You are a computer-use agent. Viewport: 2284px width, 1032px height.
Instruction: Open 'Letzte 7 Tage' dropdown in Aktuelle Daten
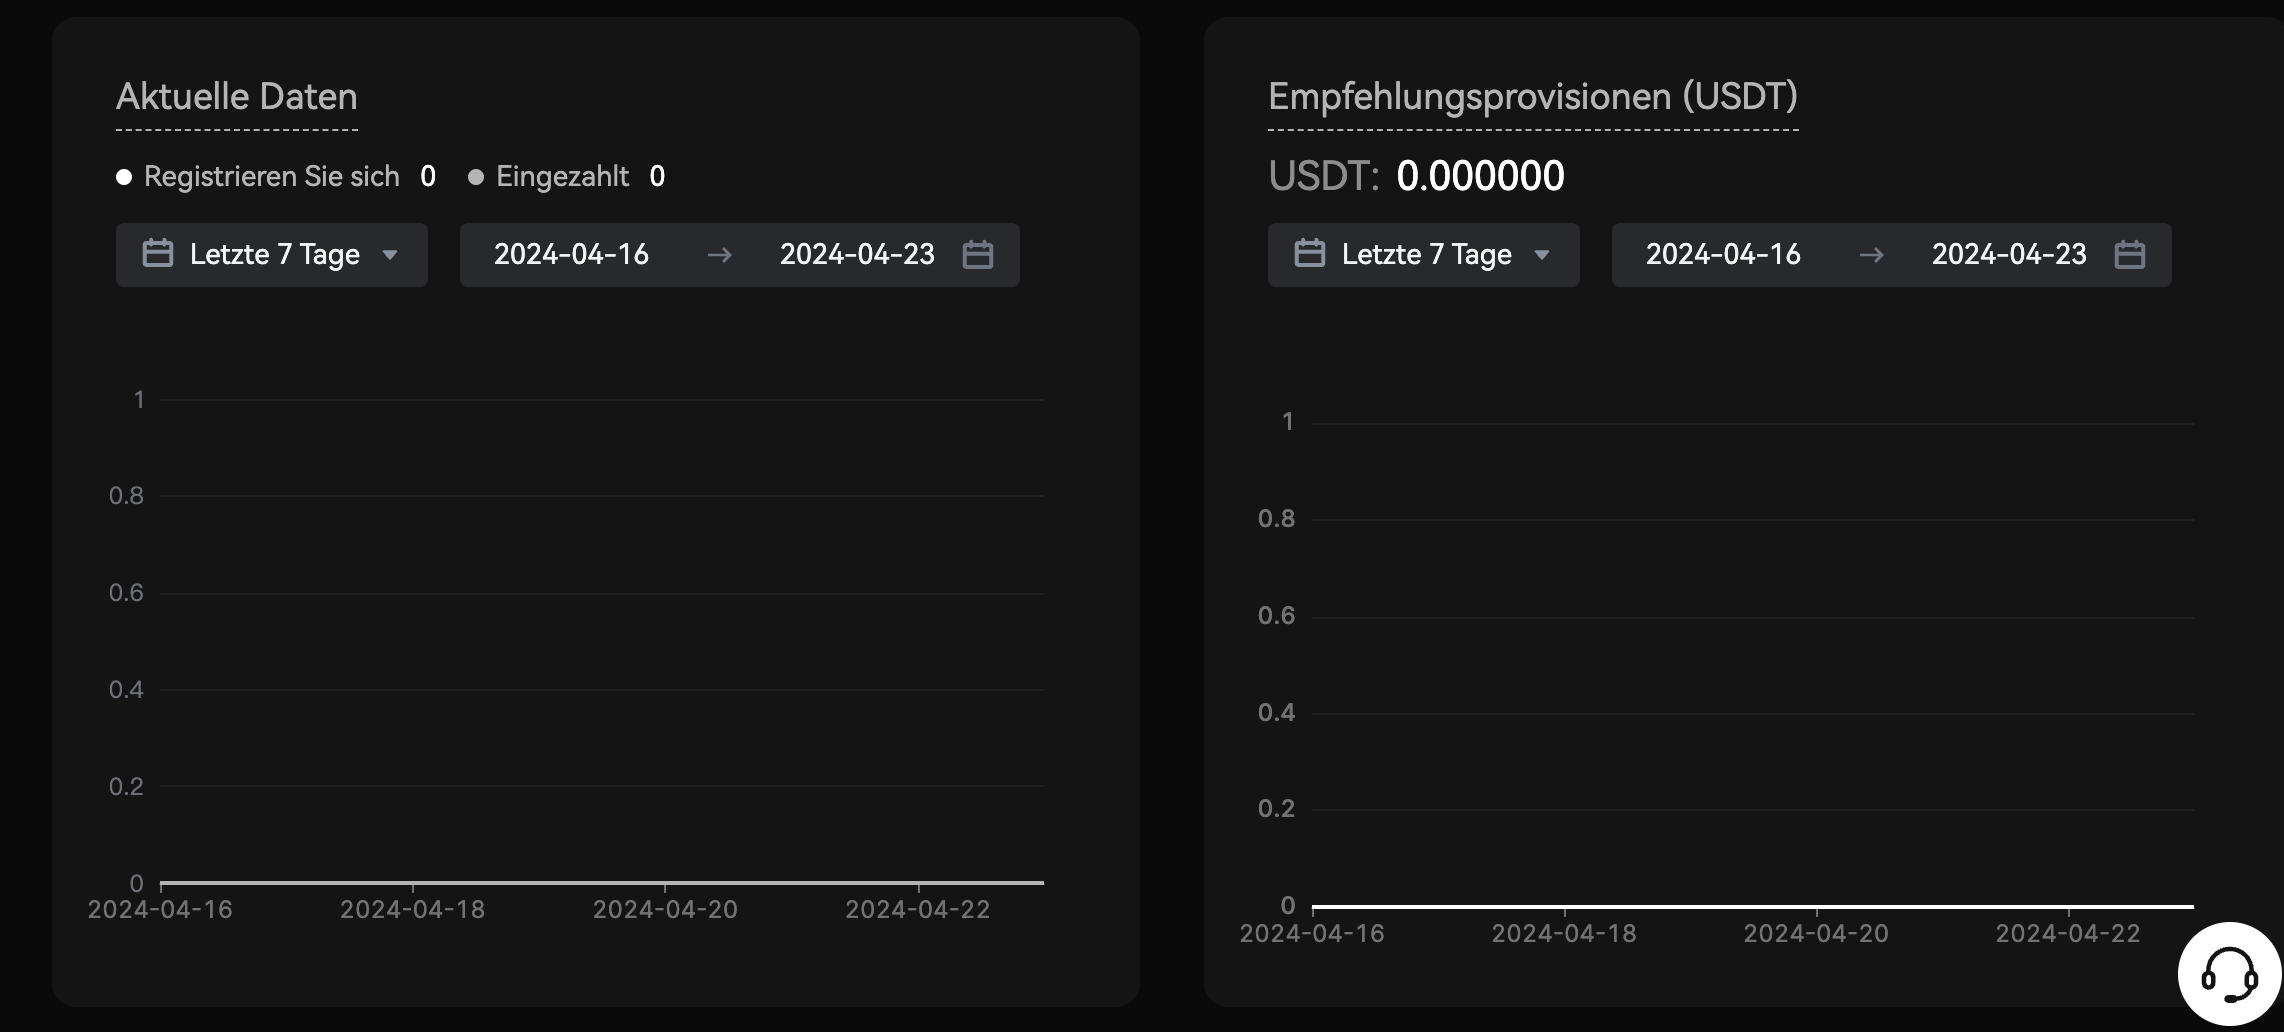click(x=272, y=255)
